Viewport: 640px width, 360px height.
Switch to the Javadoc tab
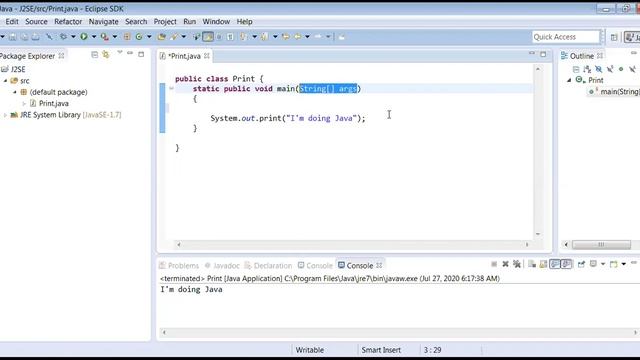point(222,266)
